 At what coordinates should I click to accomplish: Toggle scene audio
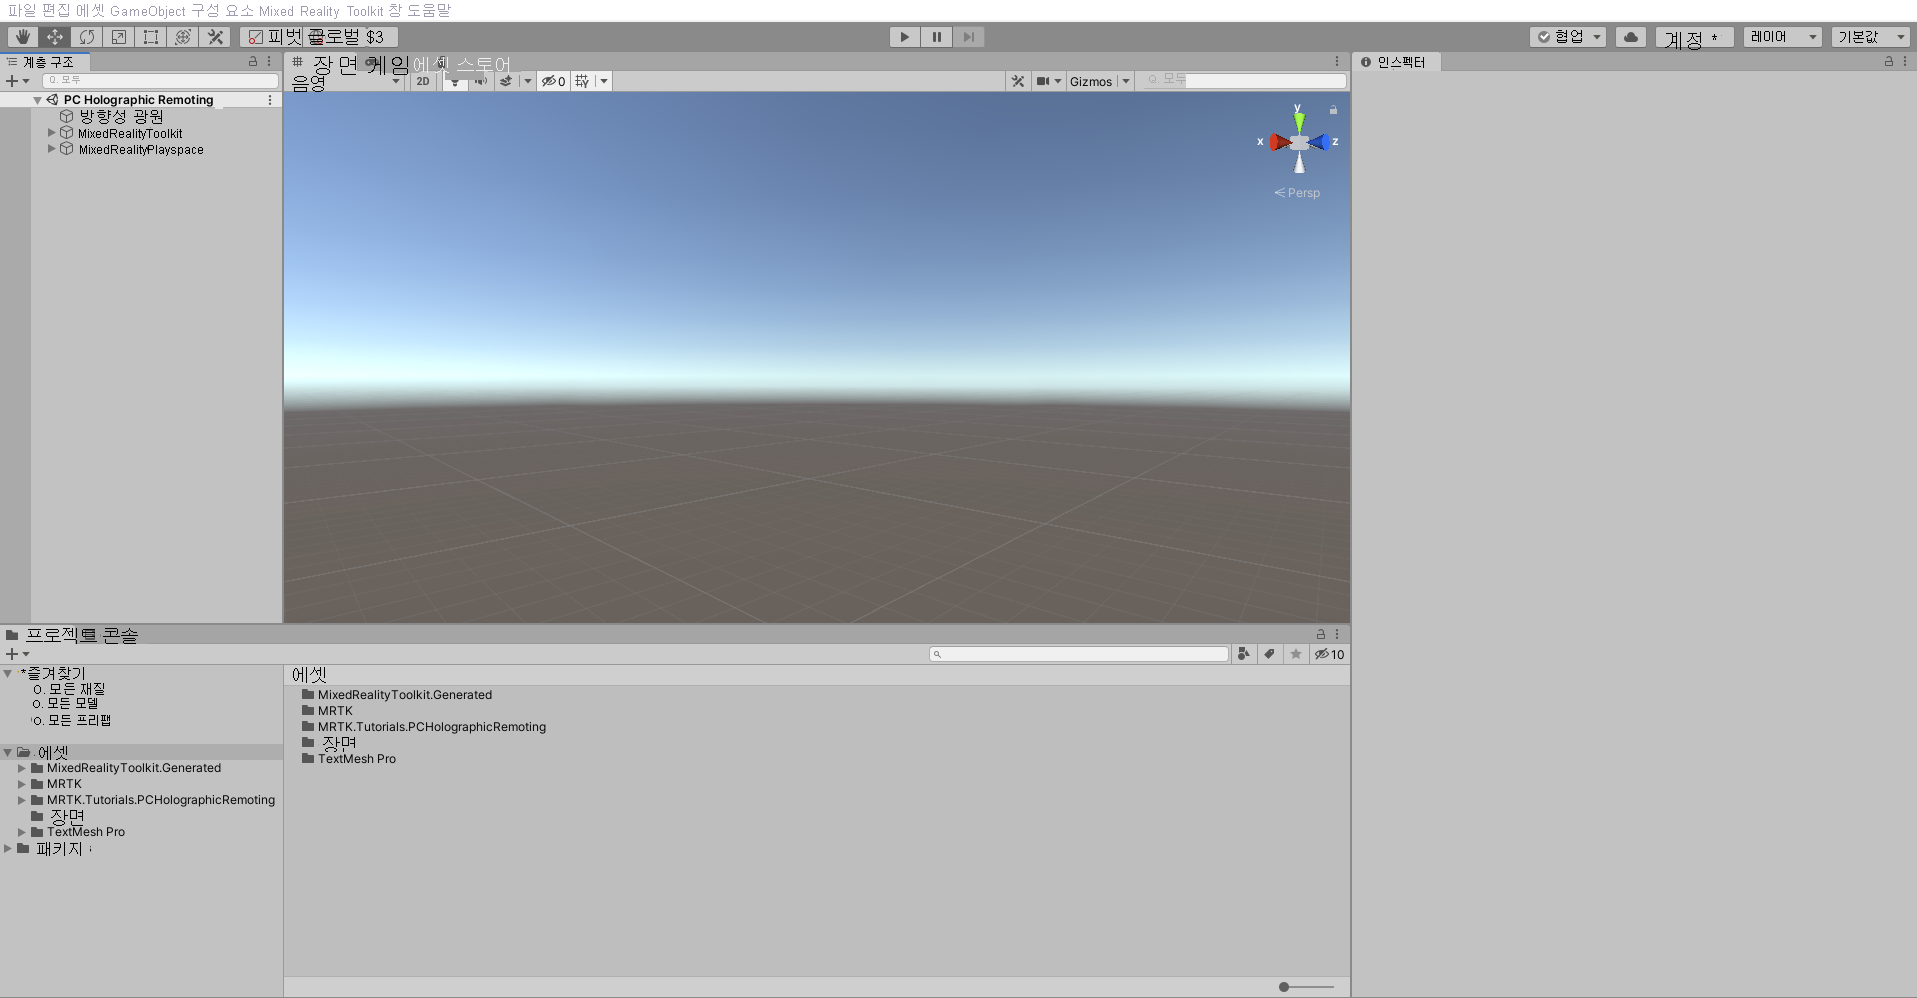pyautogui.click(x=481, y=82)
